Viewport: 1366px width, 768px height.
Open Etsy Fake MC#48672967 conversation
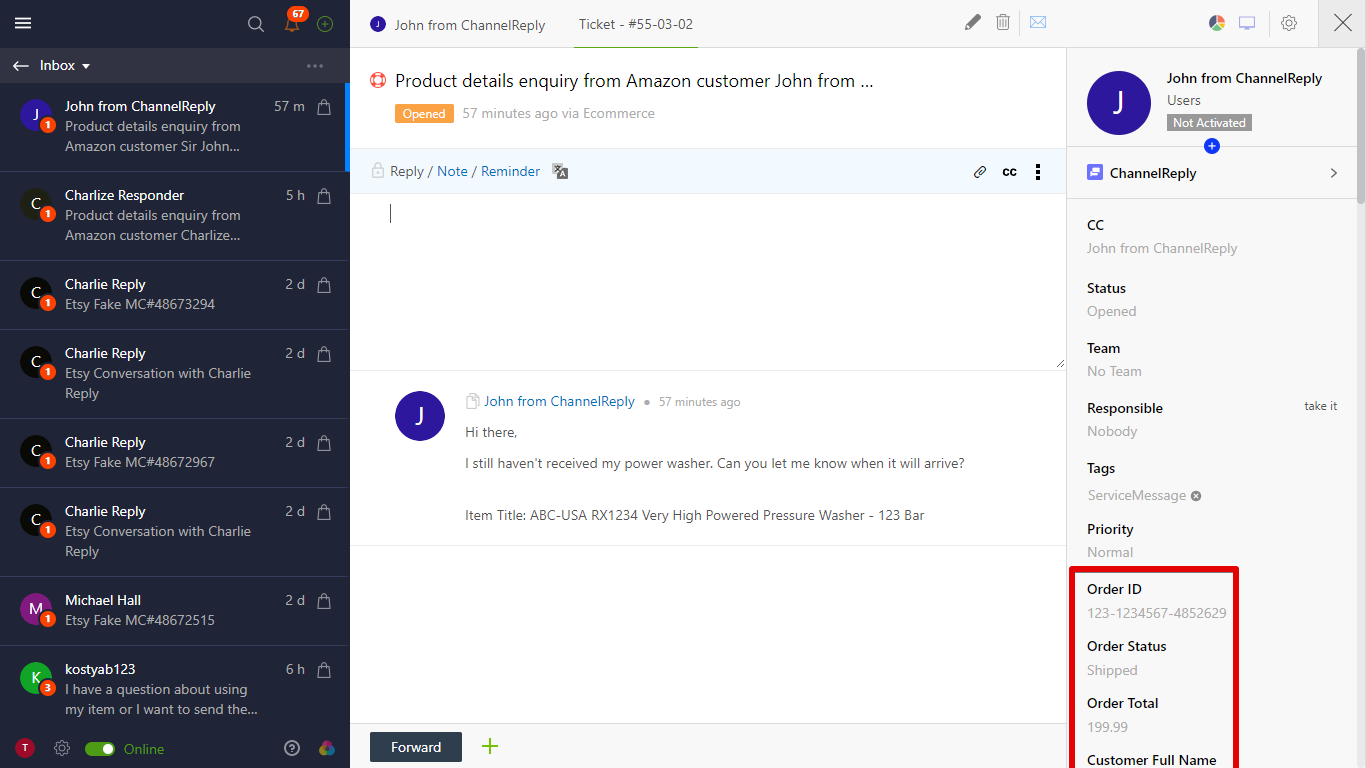tap(174, 453)
